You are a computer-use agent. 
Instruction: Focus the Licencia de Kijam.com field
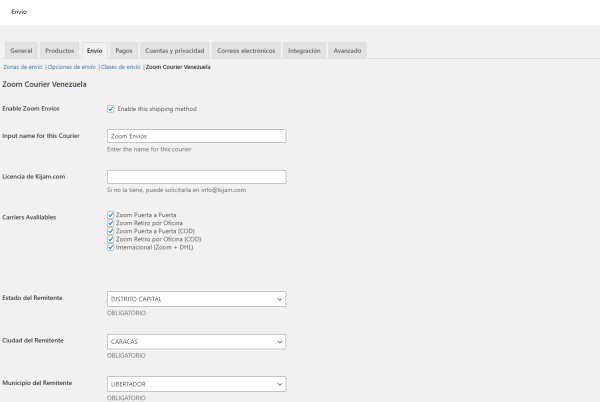[196, 177]
